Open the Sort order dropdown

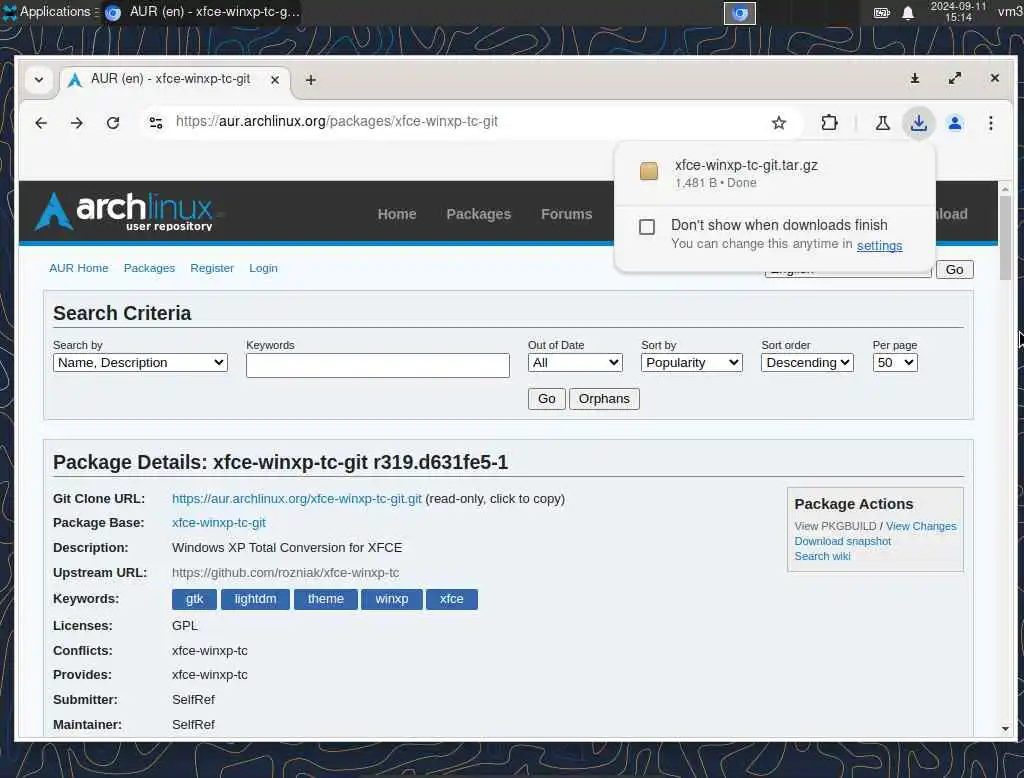807,363
